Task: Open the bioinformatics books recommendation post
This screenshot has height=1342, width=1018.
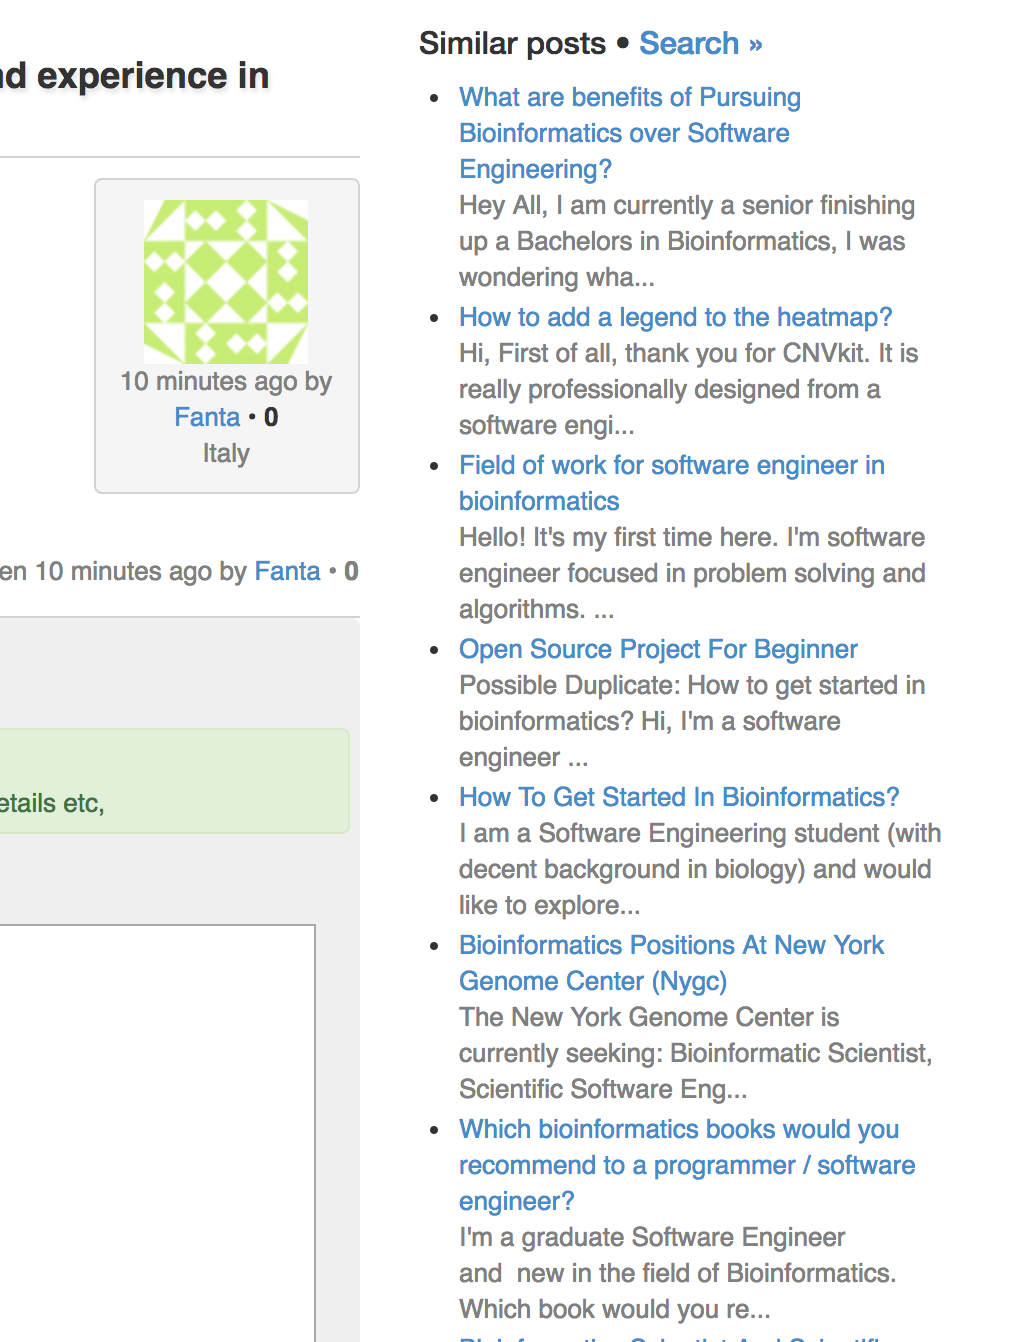Action: click(x=687, y=1165)
